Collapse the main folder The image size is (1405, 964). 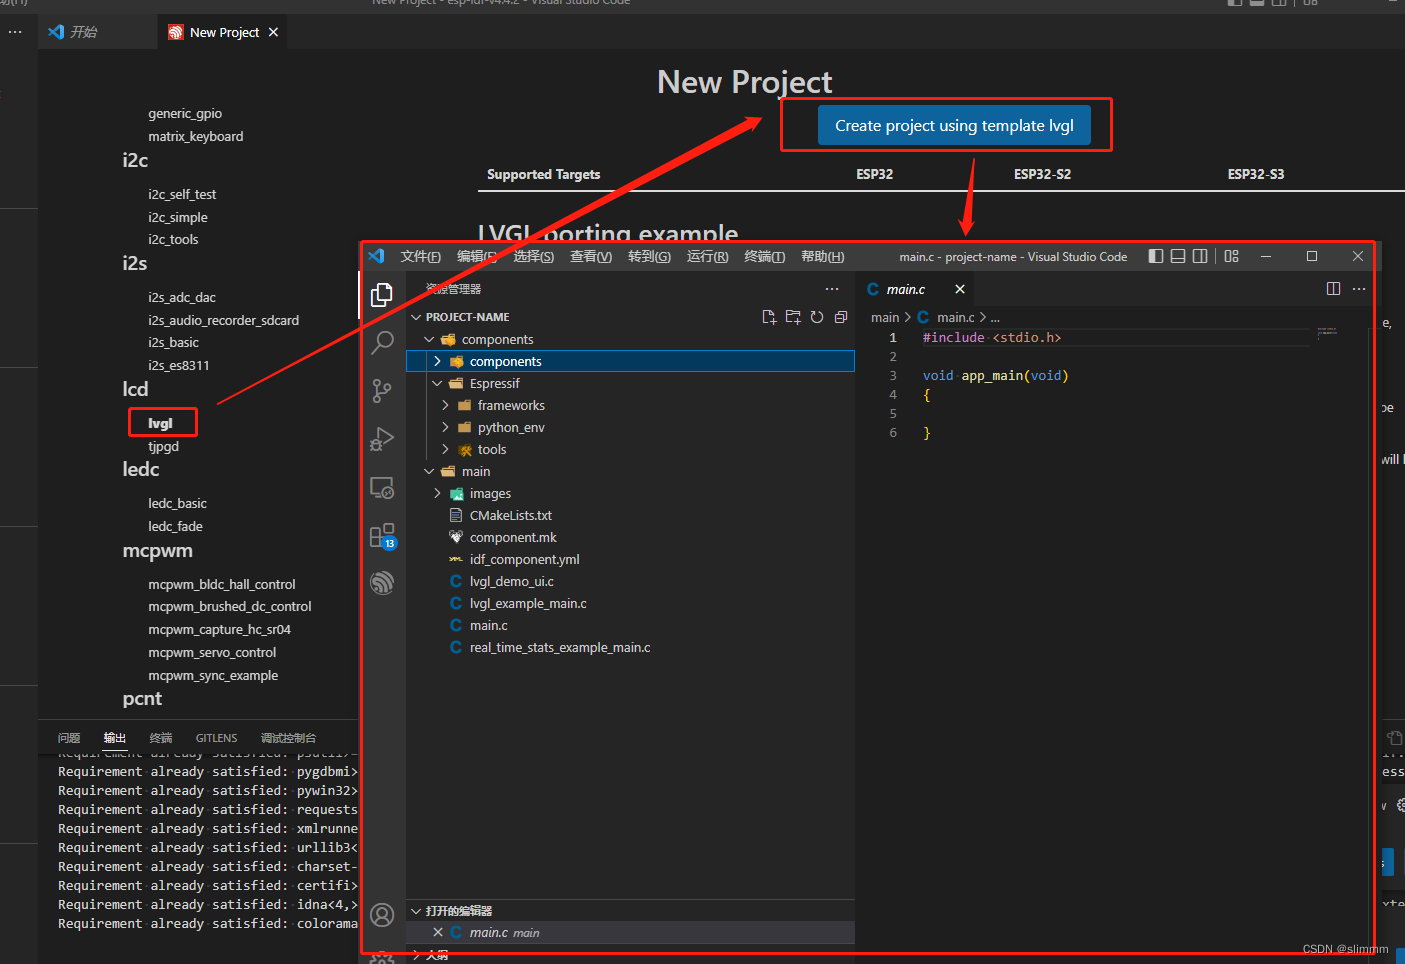[429, 471]
